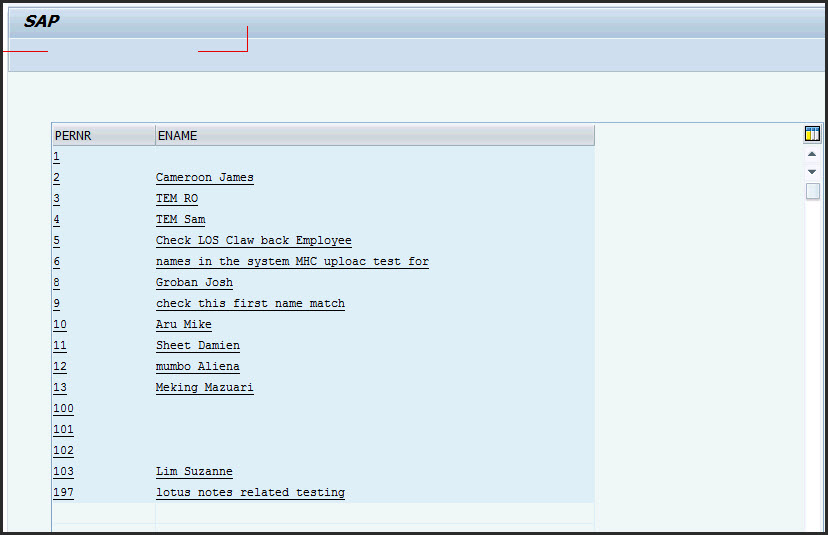Viewport: 828px width, 535px height.
Task: Click the scroll down arrow
Action: [812, 172]
